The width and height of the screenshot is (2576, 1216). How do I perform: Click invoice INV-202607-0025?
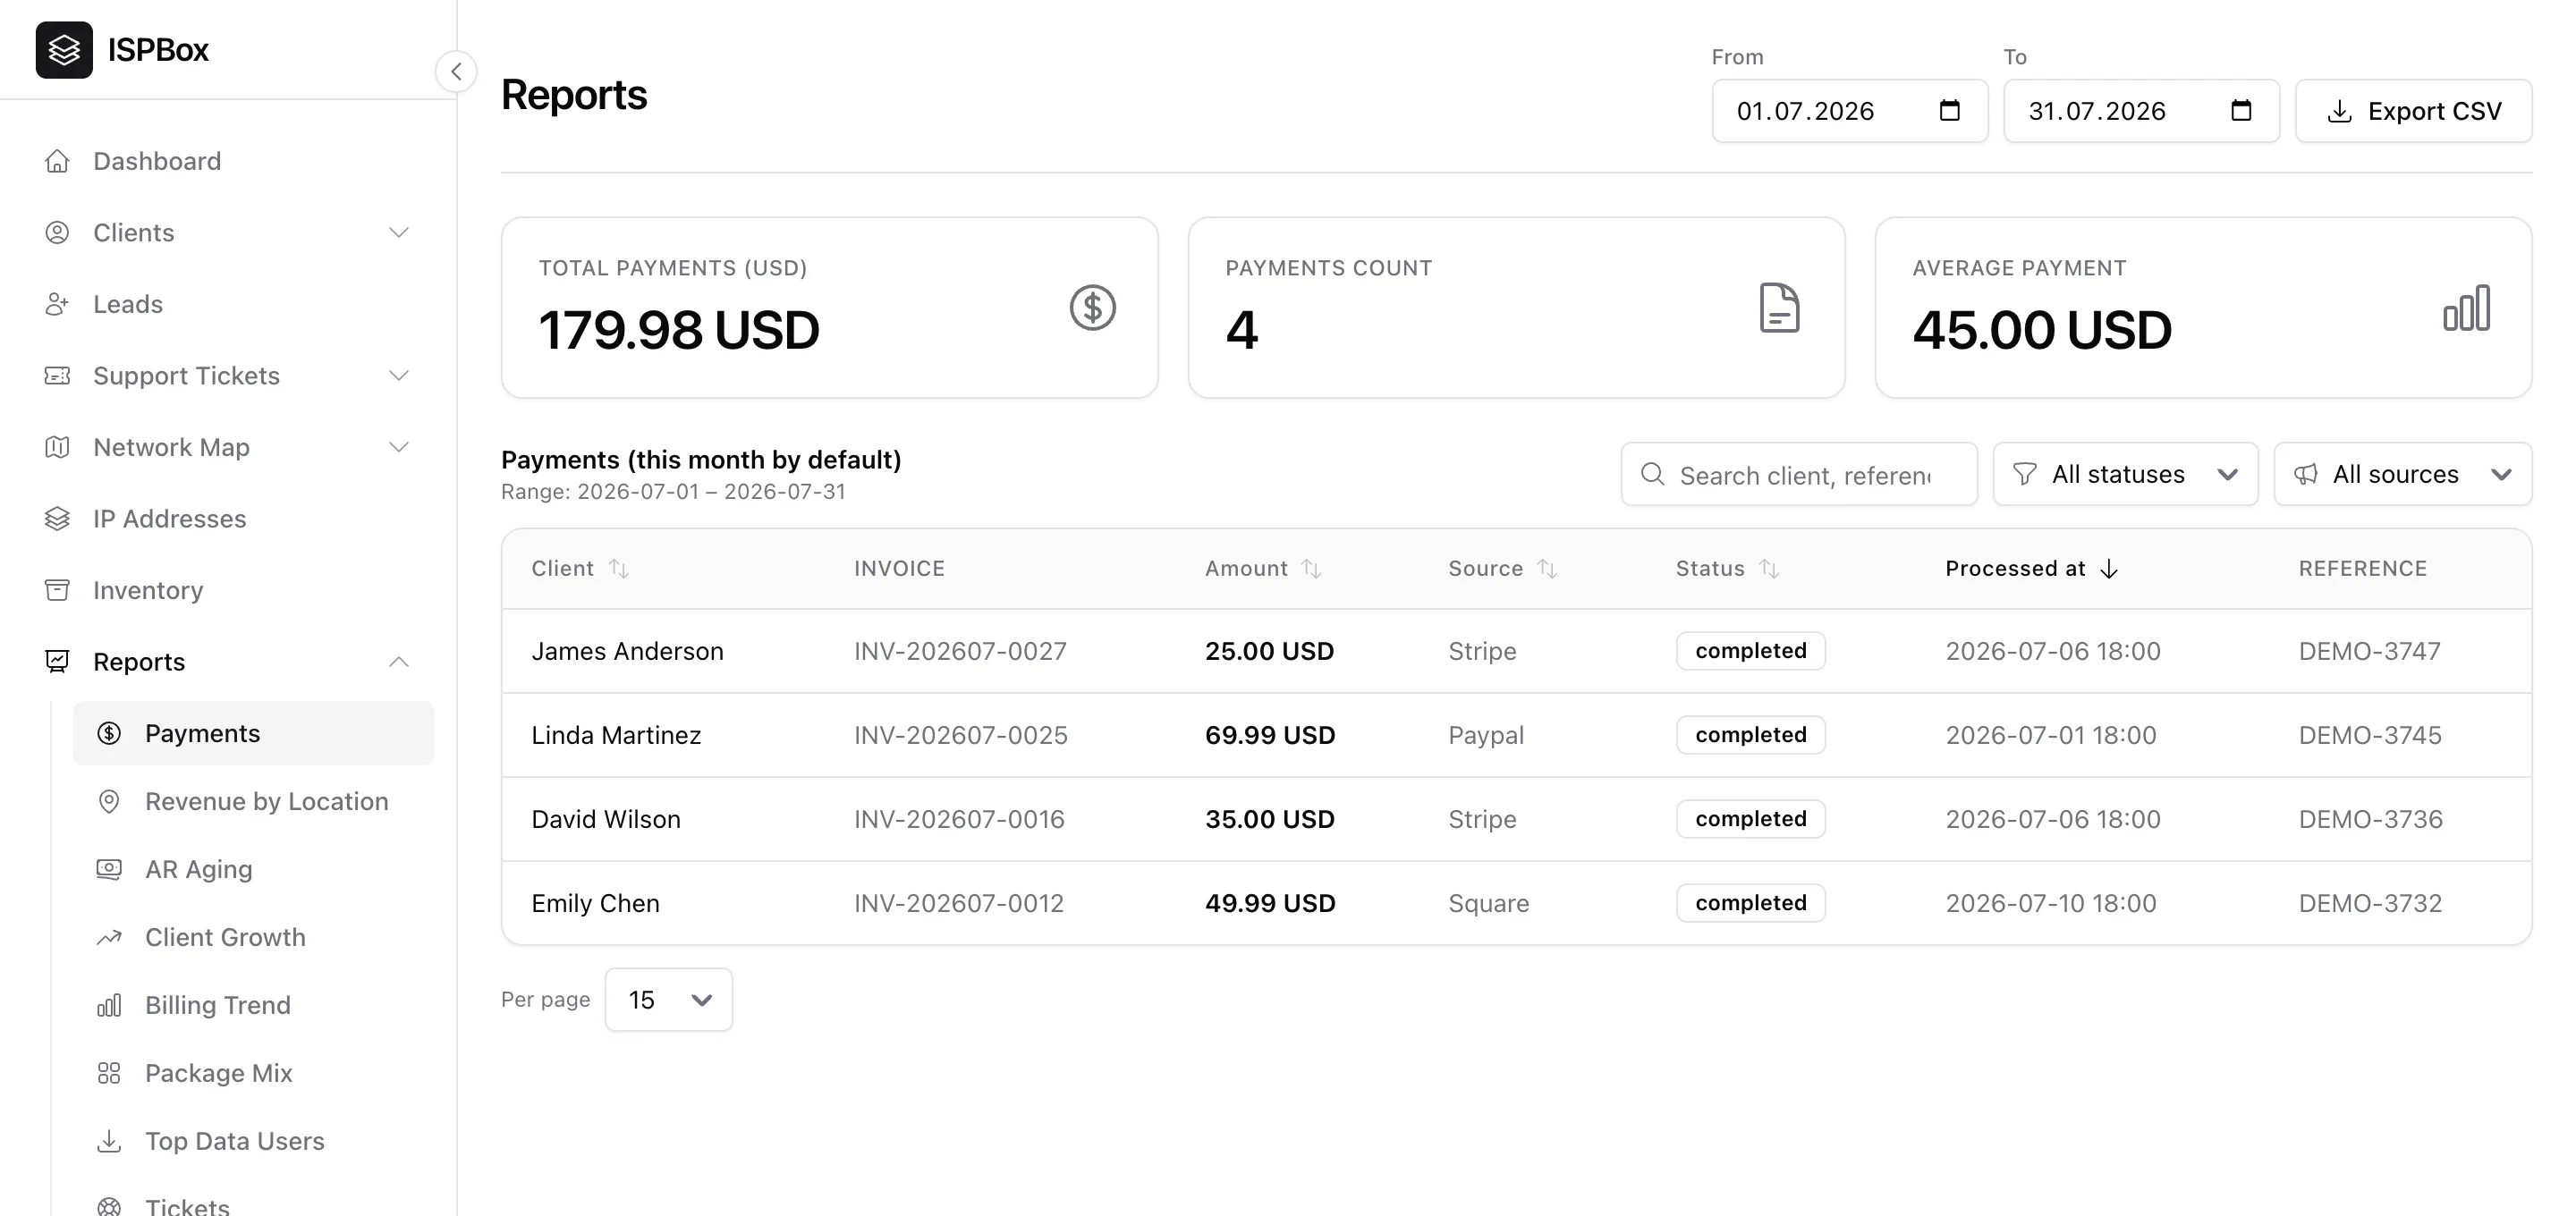coord(960,735)
